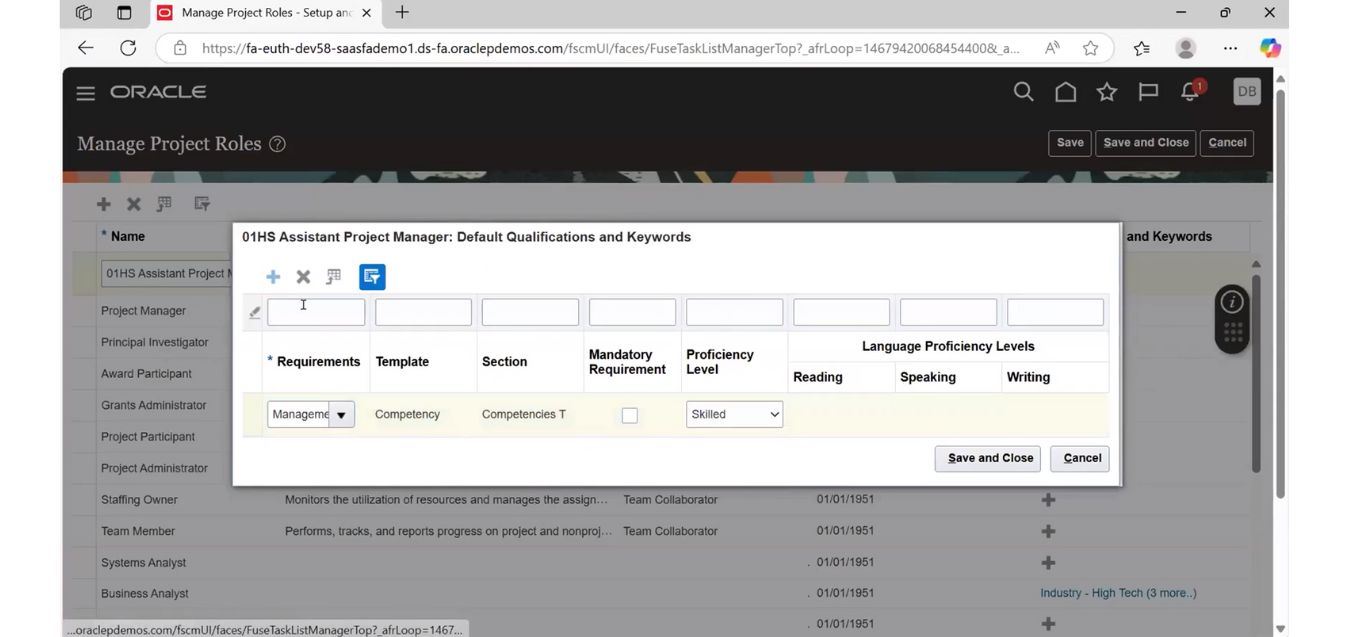
Task: Click Cancel in the page header
Action: pos(1226,142)
